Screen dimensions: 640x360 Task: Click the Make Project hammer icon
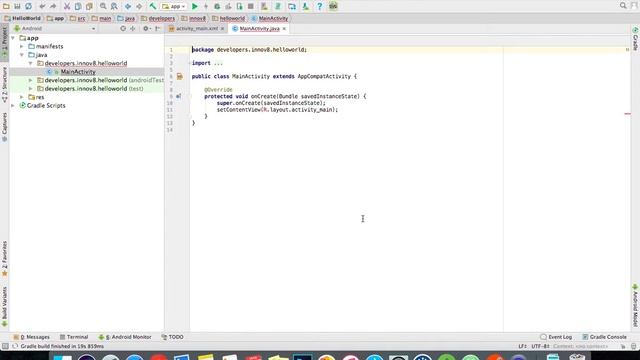[x=153, y=6]
